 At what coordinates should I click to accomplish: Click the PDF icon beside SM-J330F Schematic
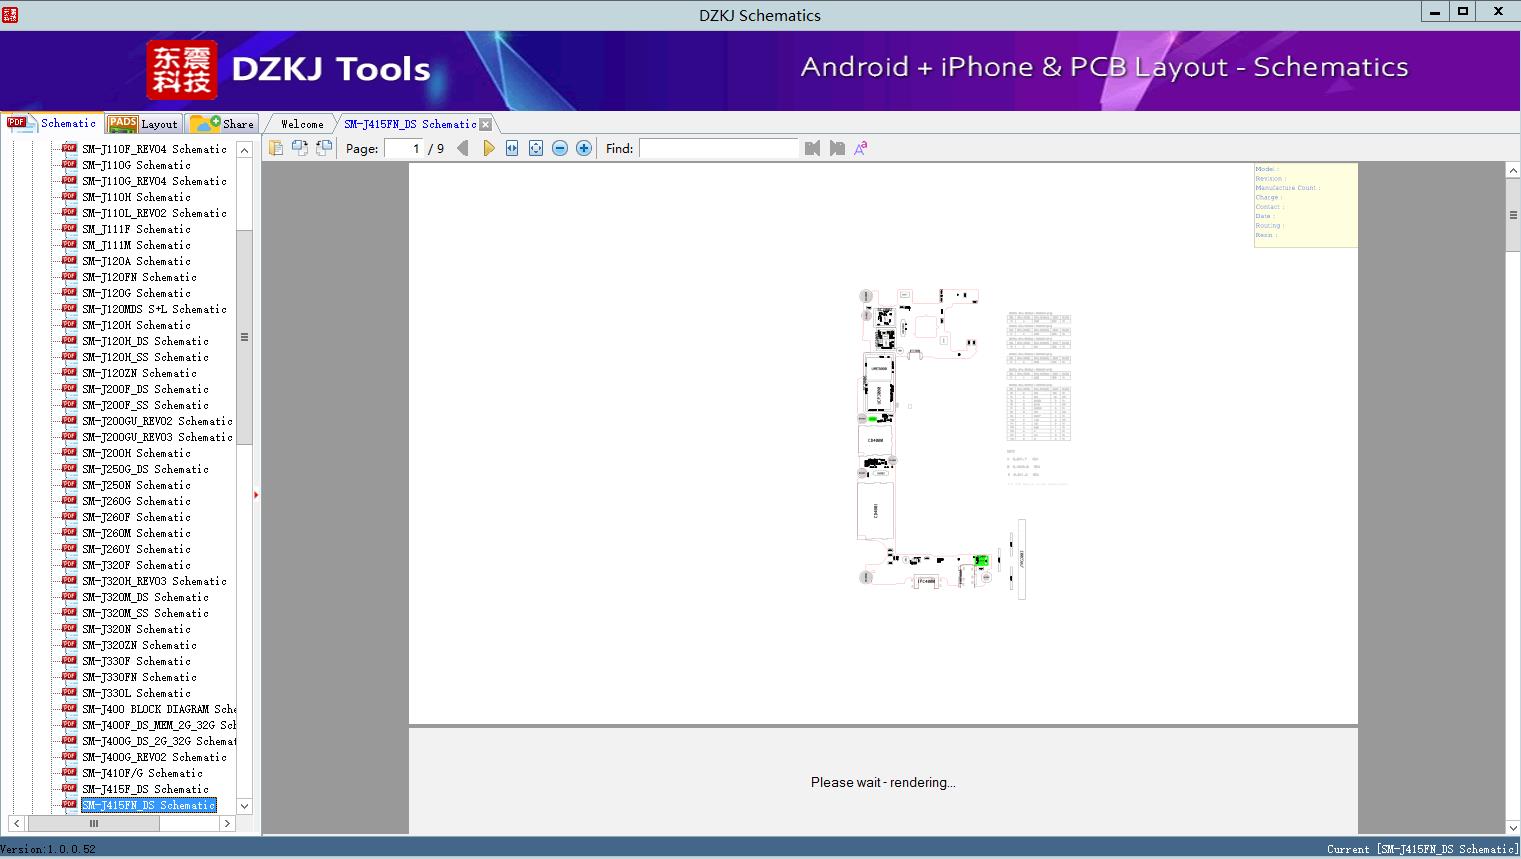tap(69, 660)
